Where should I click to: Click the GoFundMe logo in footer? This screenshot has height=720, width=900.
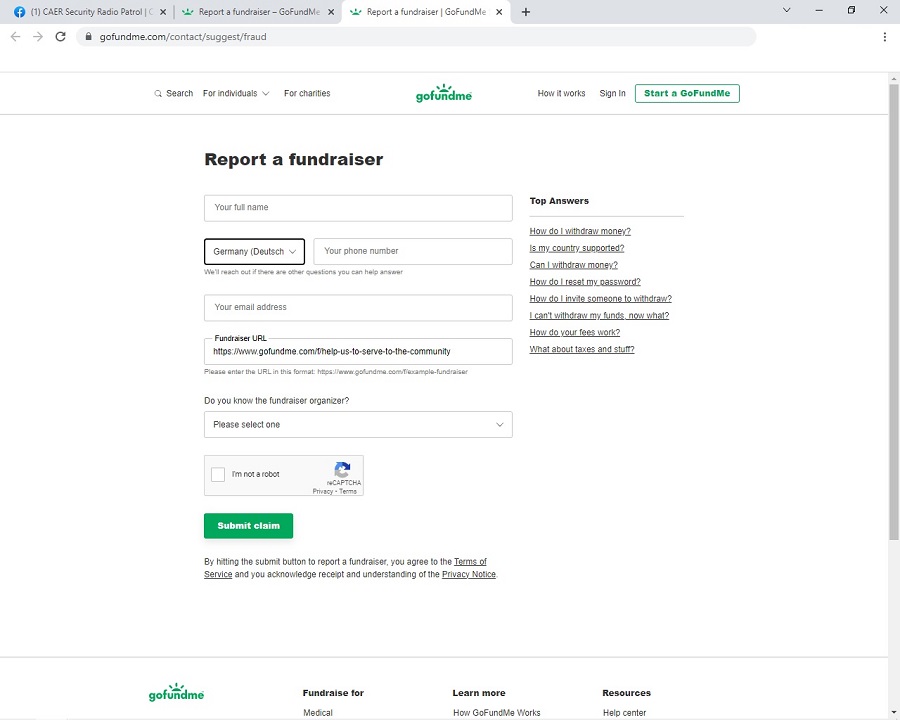176,692
